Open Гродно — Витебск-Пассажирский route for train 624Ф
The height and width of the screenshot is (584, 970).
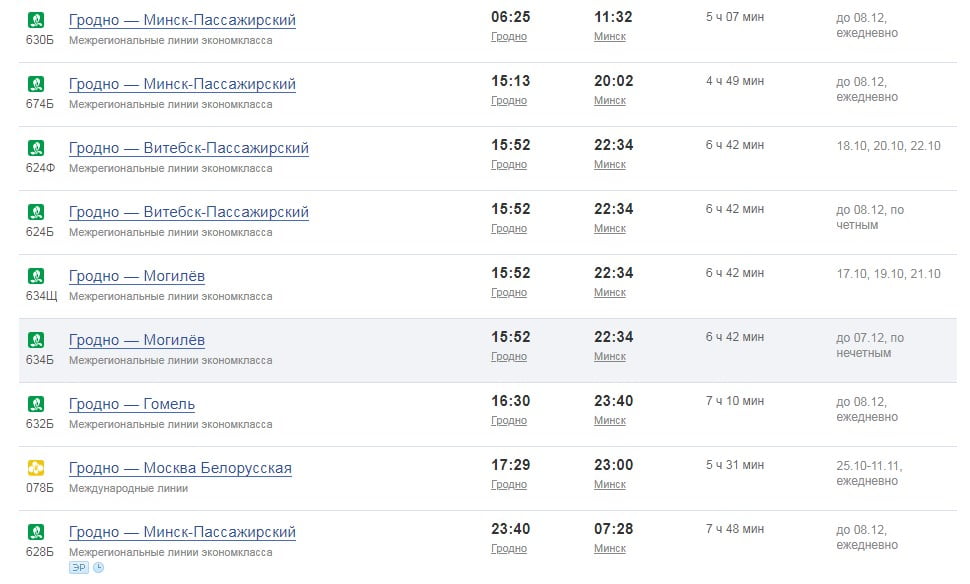point(188,148)
